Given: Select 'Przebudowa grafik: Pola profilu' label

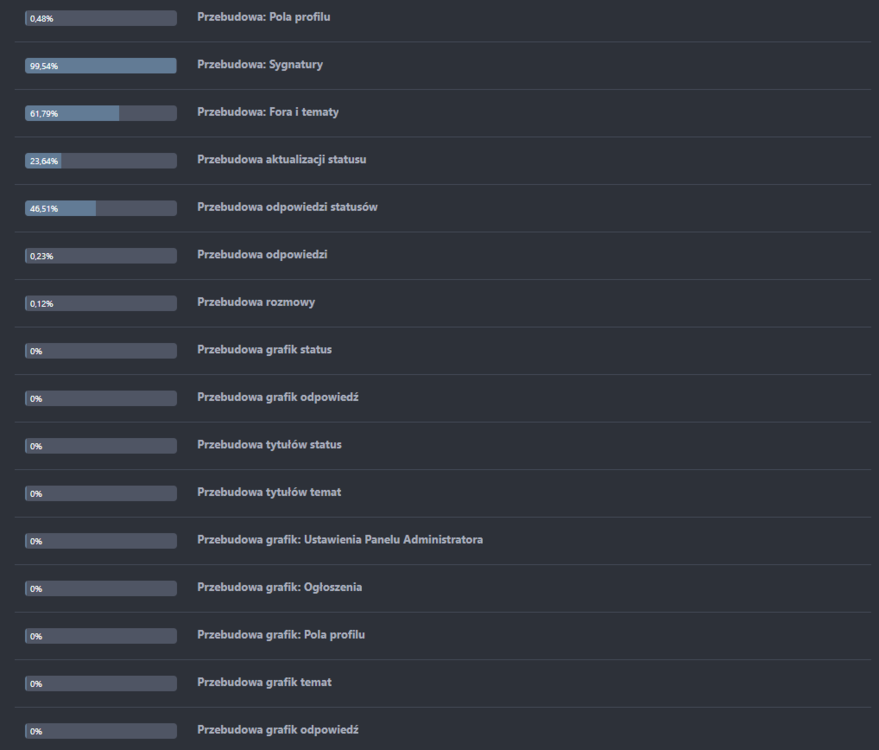Looking at the screenshot, I should (x=281, y=635).
